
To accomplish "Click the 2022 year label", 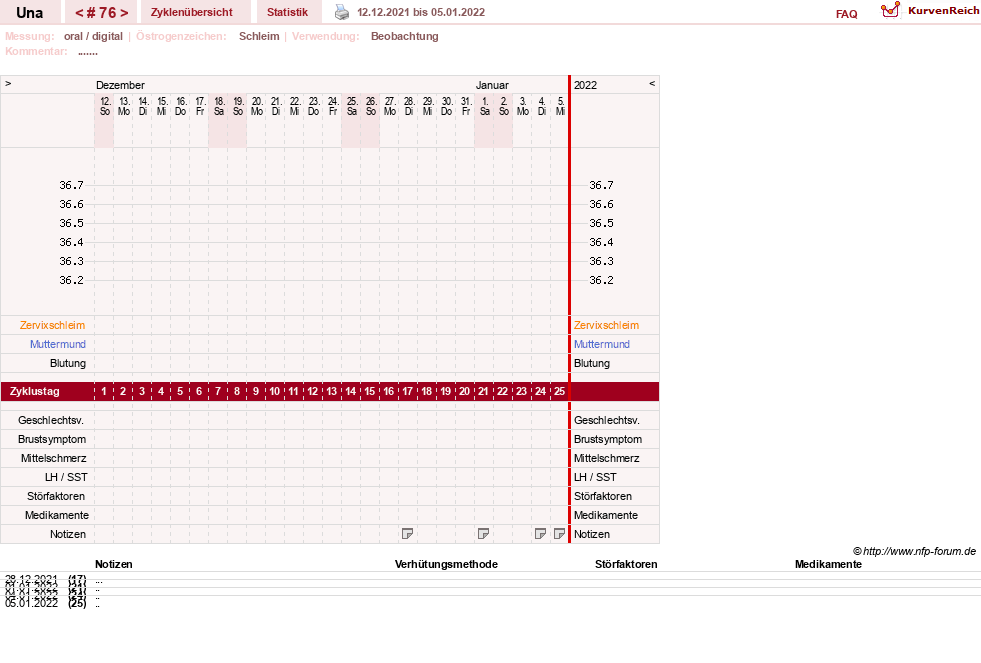I will click(x=586, y=85).
